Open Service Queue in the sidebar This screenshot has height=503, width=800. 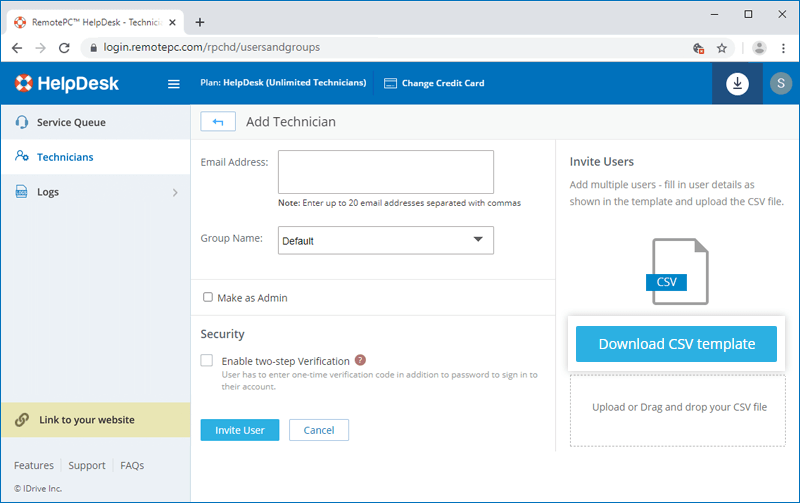[70, 122]
